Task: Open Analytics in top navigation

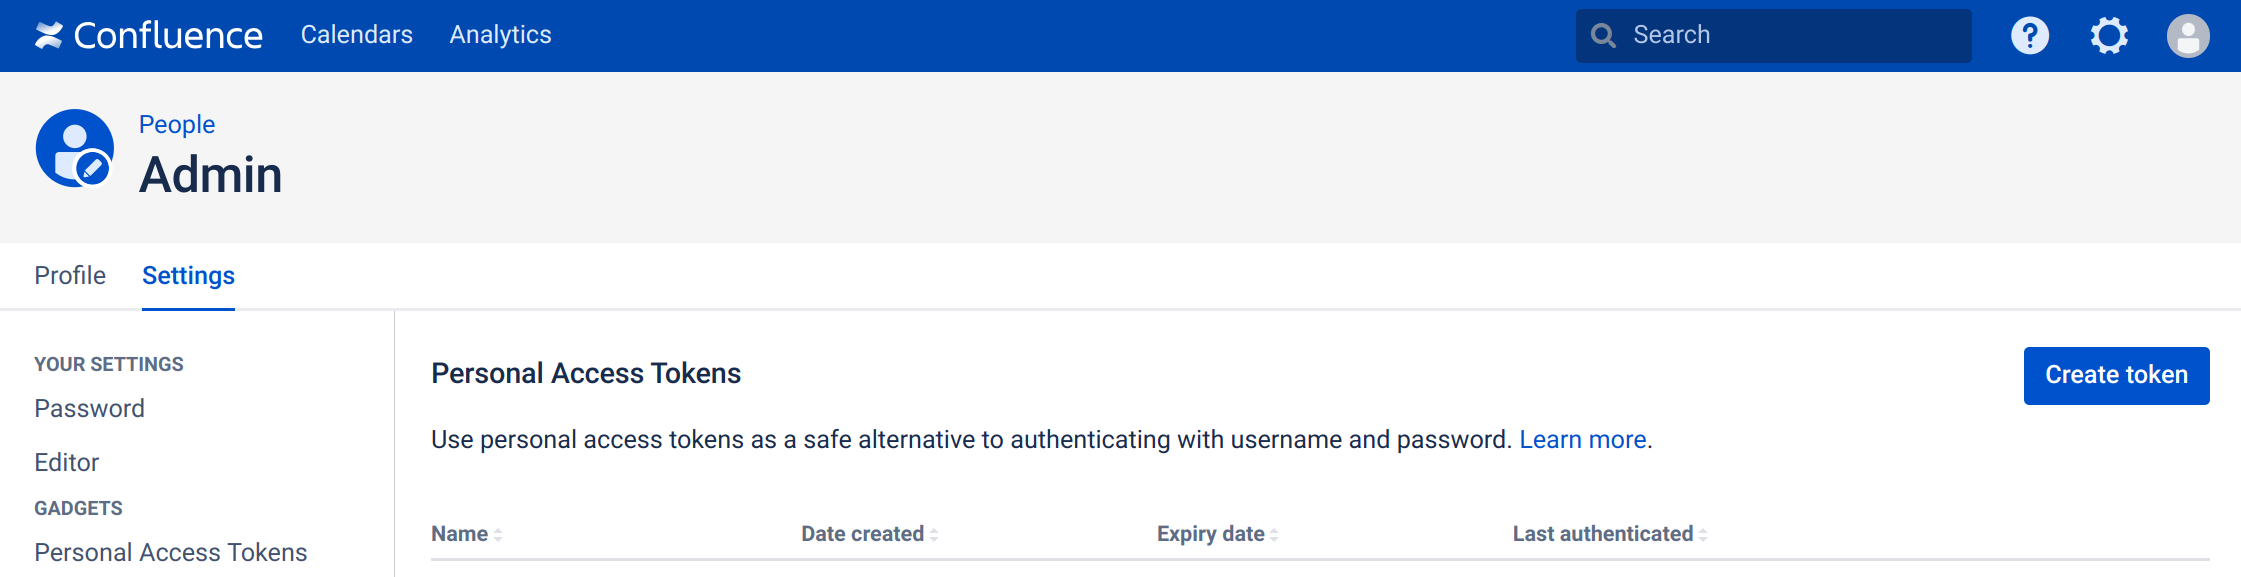Action: (x=500, y=35)
